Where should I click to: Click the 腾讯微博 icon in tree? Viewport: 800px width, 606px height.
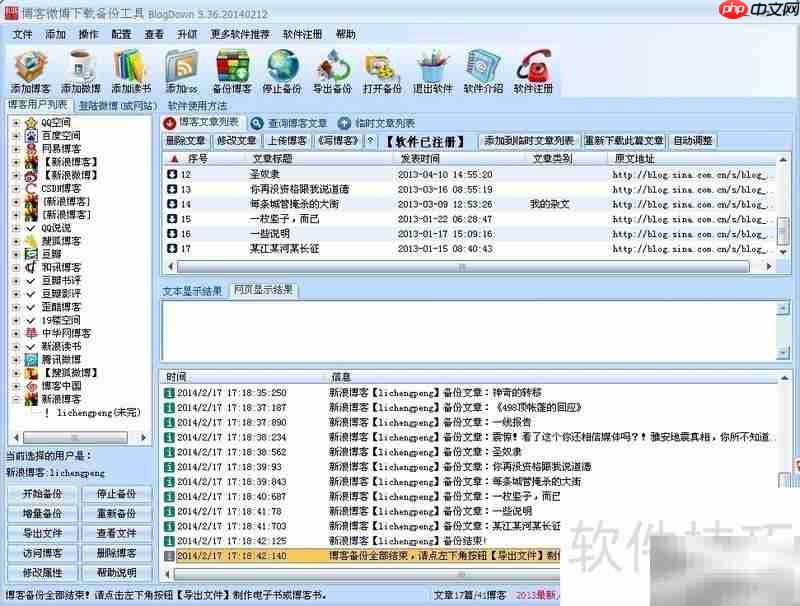click(32, 360)
